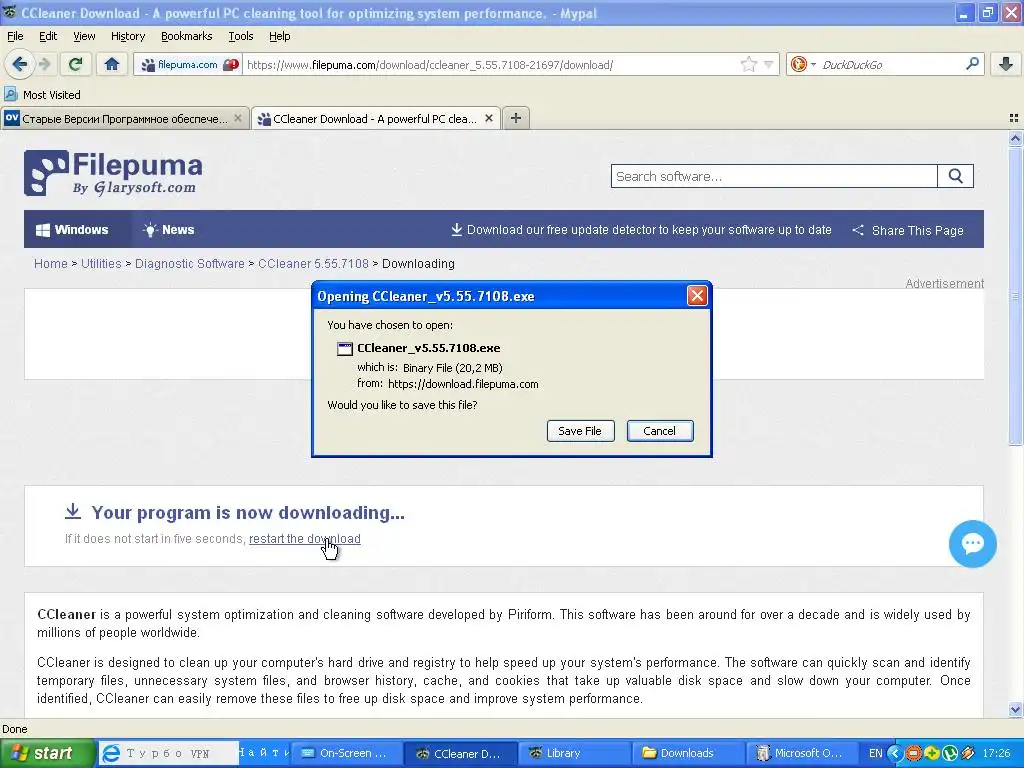Open CCleaner 5.55.7108 breadcrumb
This screenshot has height=768, width=1024.
tap(313, 264)
